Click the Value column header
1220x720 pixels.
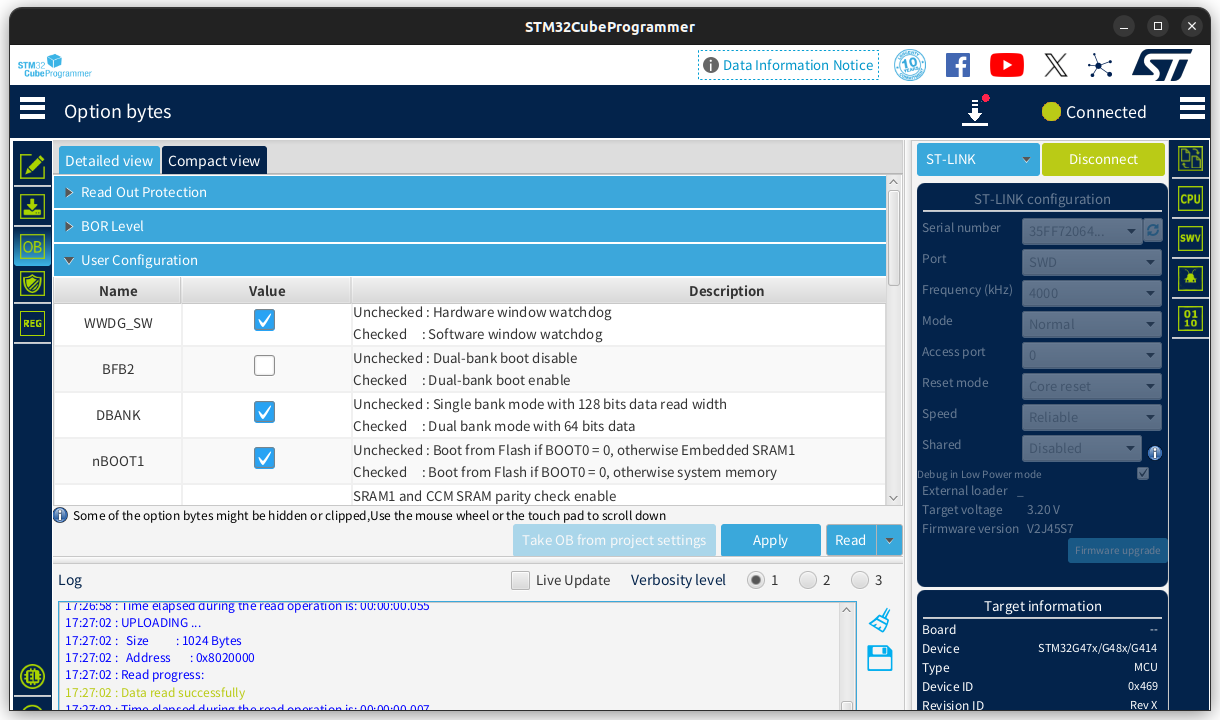coord(267,291)
